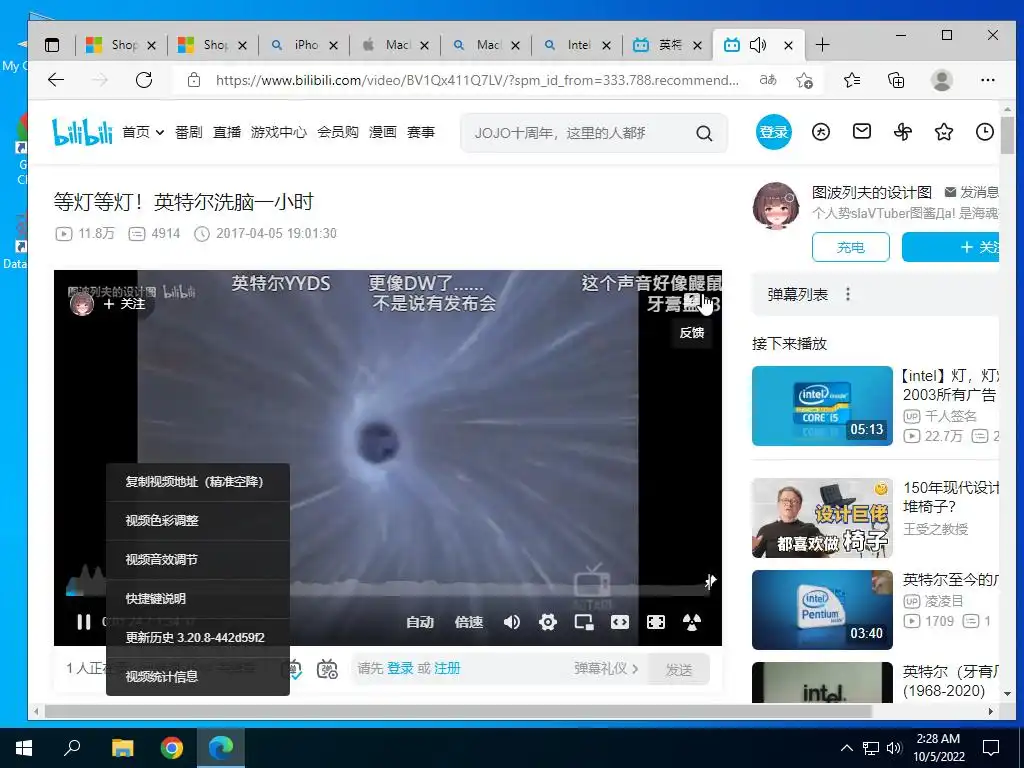This screenshot has height=768, width=1024.
Task: Pause the video with the pause button
Action: (x=84, y=622)
